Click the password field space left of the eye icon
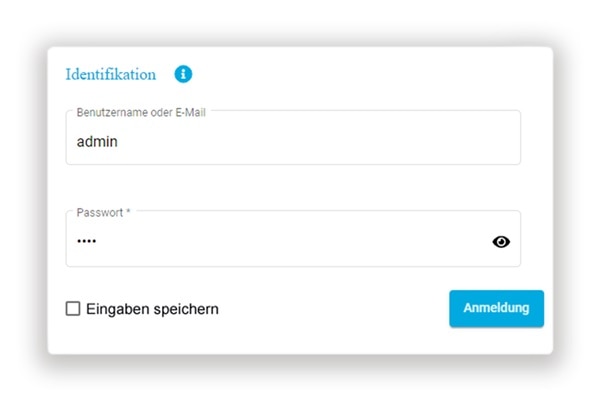Viewport: 600px width, 400px height. click(440, 241)
